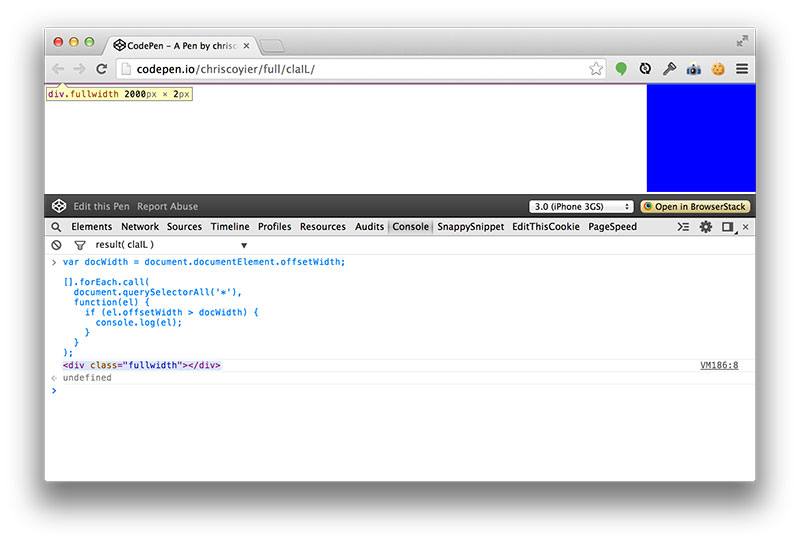Click the EditThisCookie cookie extension icon
The width and height of the screenshot is (800, 543).
pos(718,69)
